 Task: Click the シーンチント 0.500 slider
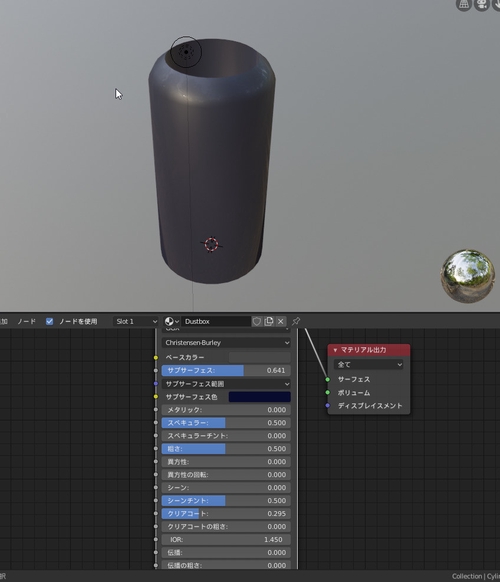click(226, 501)
